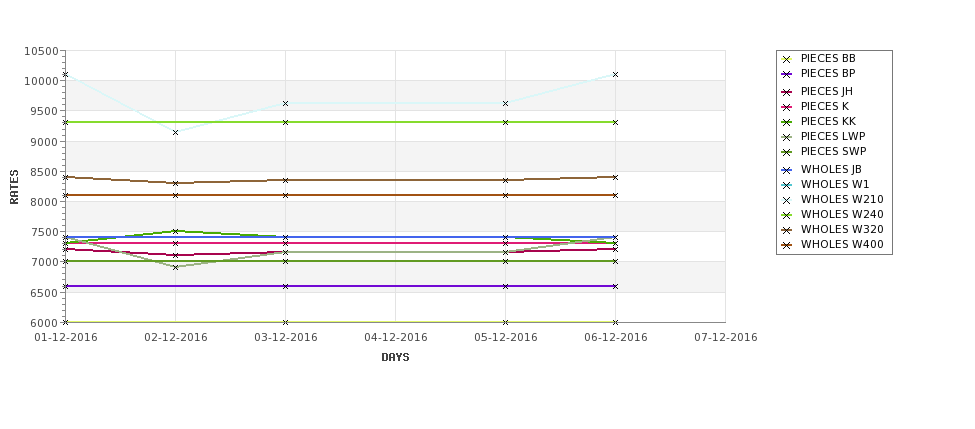Click the WHOLES W210 legend marker

coord(787,201)
